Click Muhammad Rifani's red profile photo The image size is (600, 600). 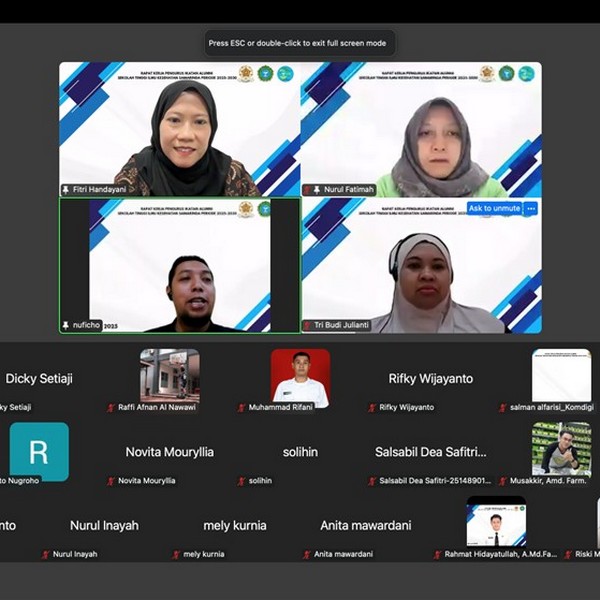pyautogui.click(x=300, y=376)
